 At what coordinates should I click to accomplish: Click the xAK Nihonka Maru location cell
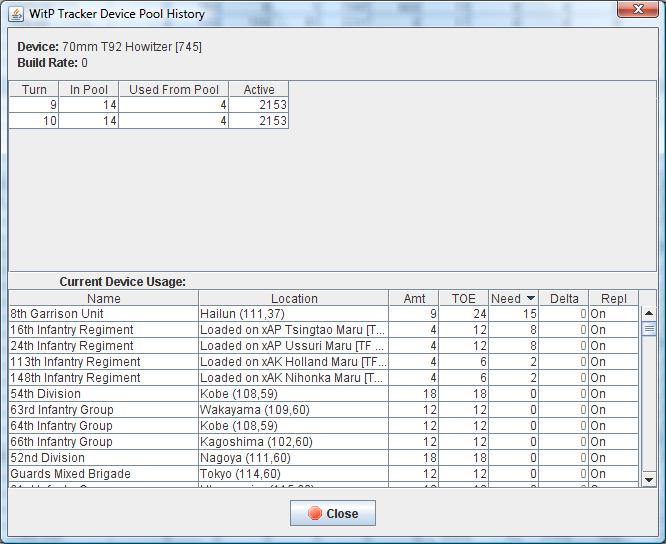(x=293, y=378)
